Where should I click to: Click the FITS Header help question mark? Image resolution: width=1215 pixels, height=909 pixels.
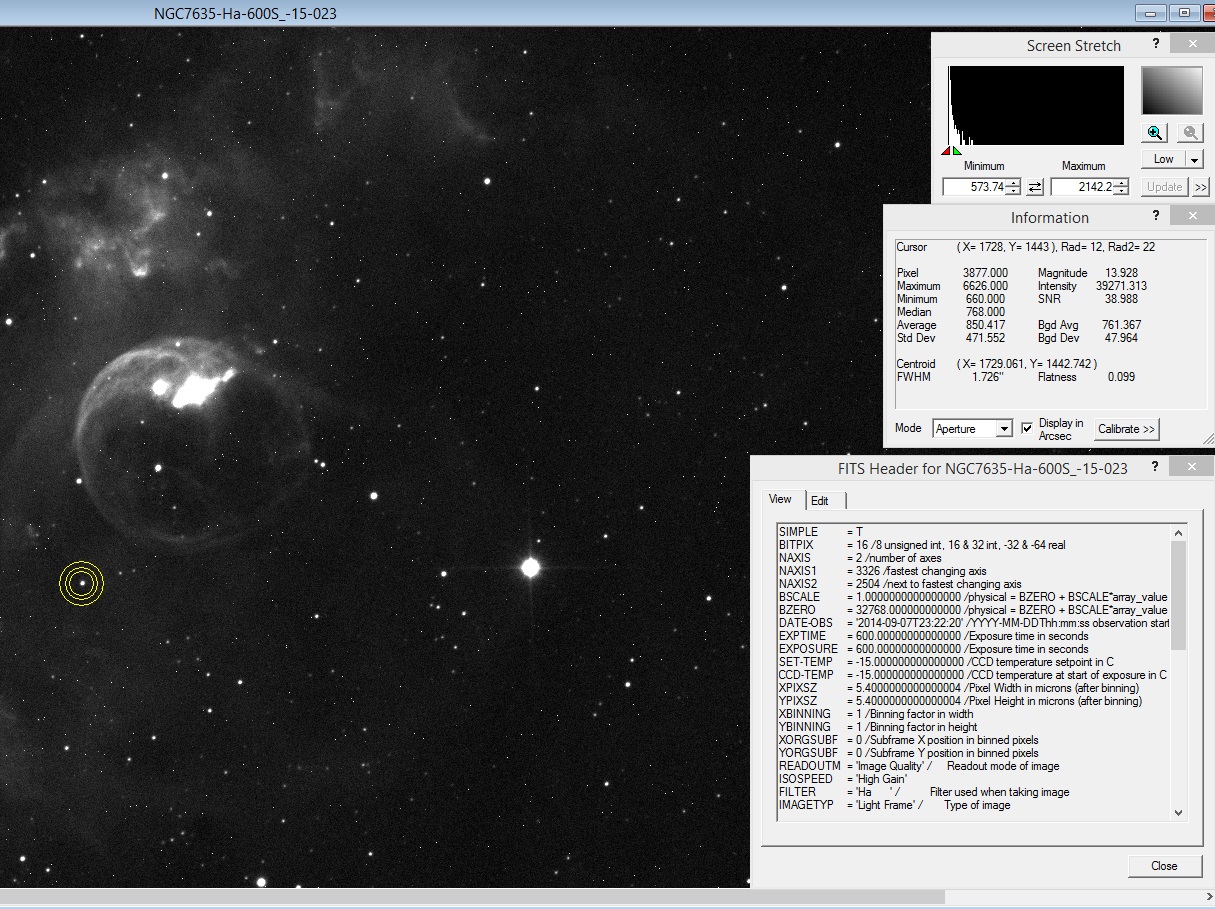[x=1154, y=465]
